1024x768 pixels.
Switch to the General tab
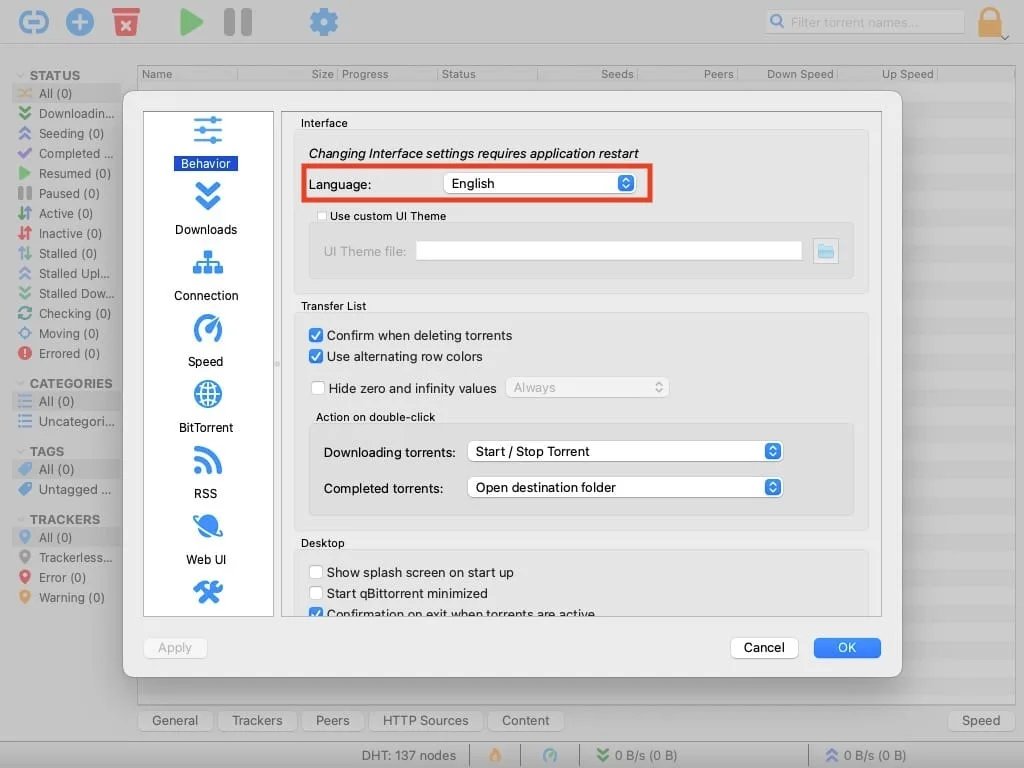(175, 720)
